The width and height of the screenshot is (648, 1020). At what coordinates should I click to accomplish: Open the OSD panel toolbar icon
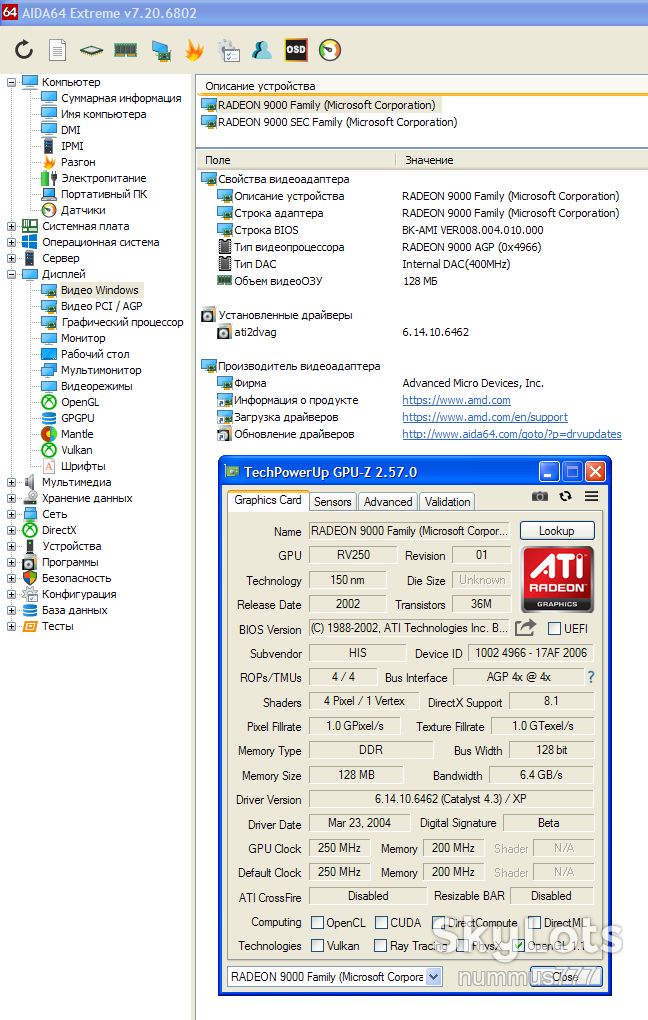pos(296,49)
